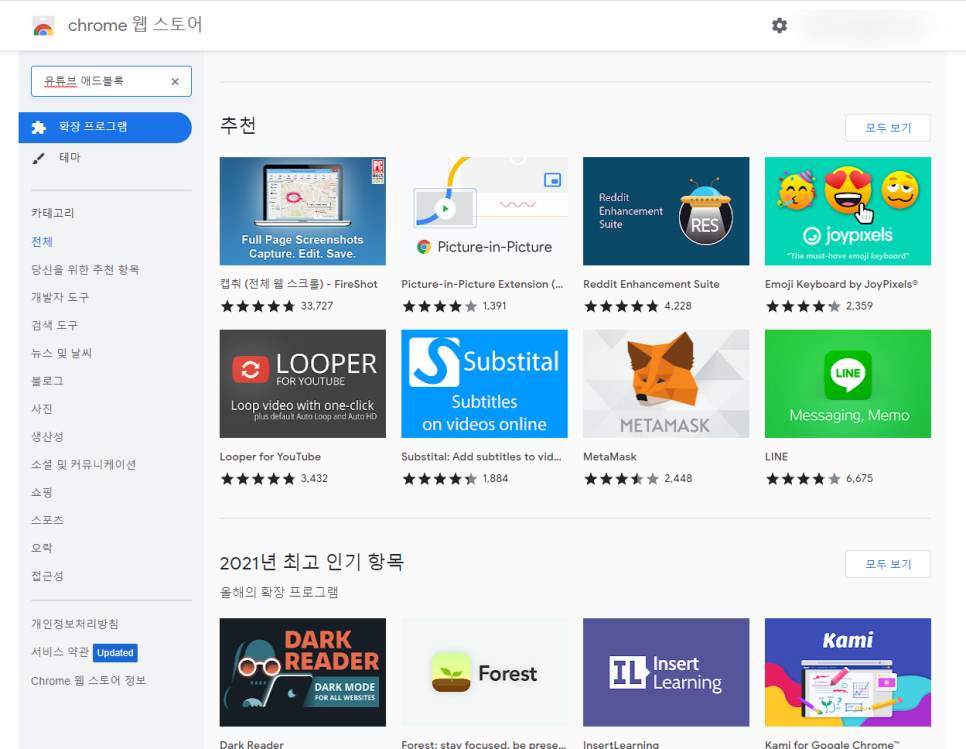Open the Chrome 웹 스토어 정보 link

tap(88, 681)
